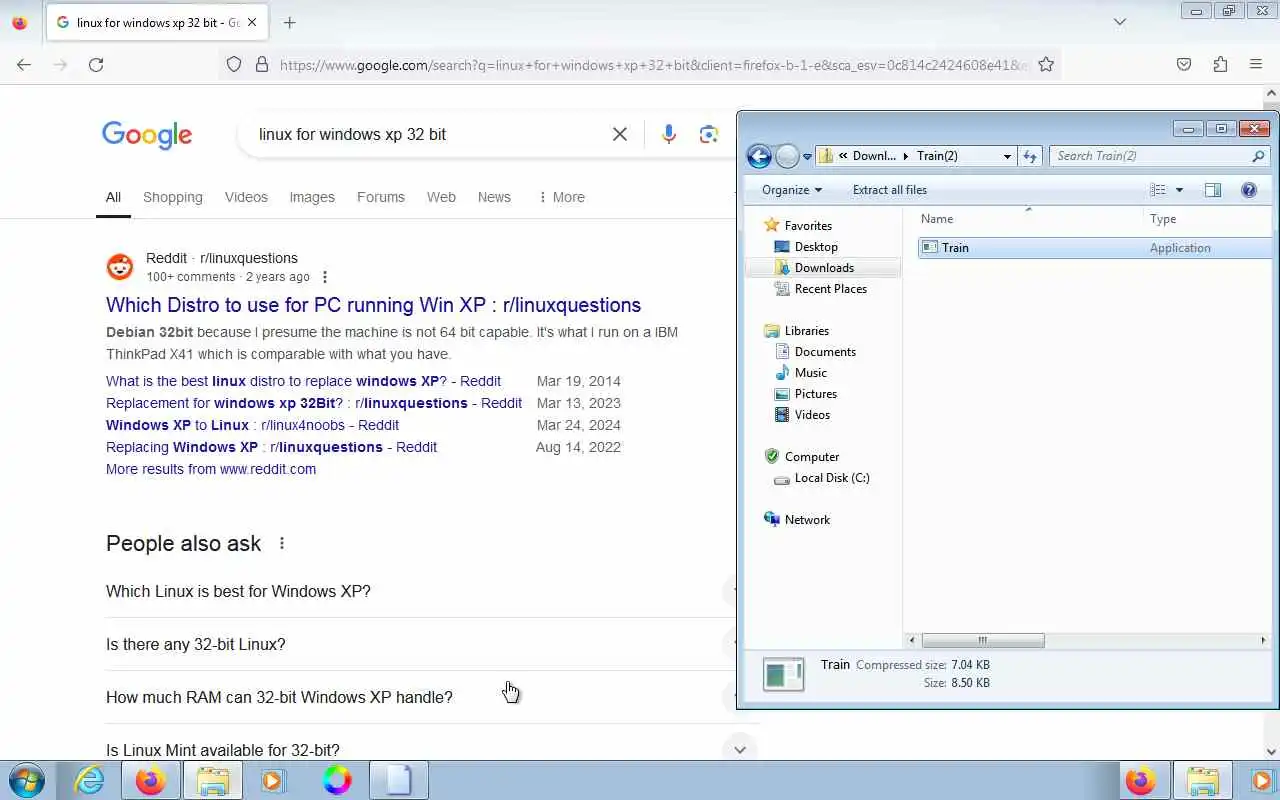The width and height of the screenshot is (1280, 800).
Task: Open Music library
Action: coord(810,373)
